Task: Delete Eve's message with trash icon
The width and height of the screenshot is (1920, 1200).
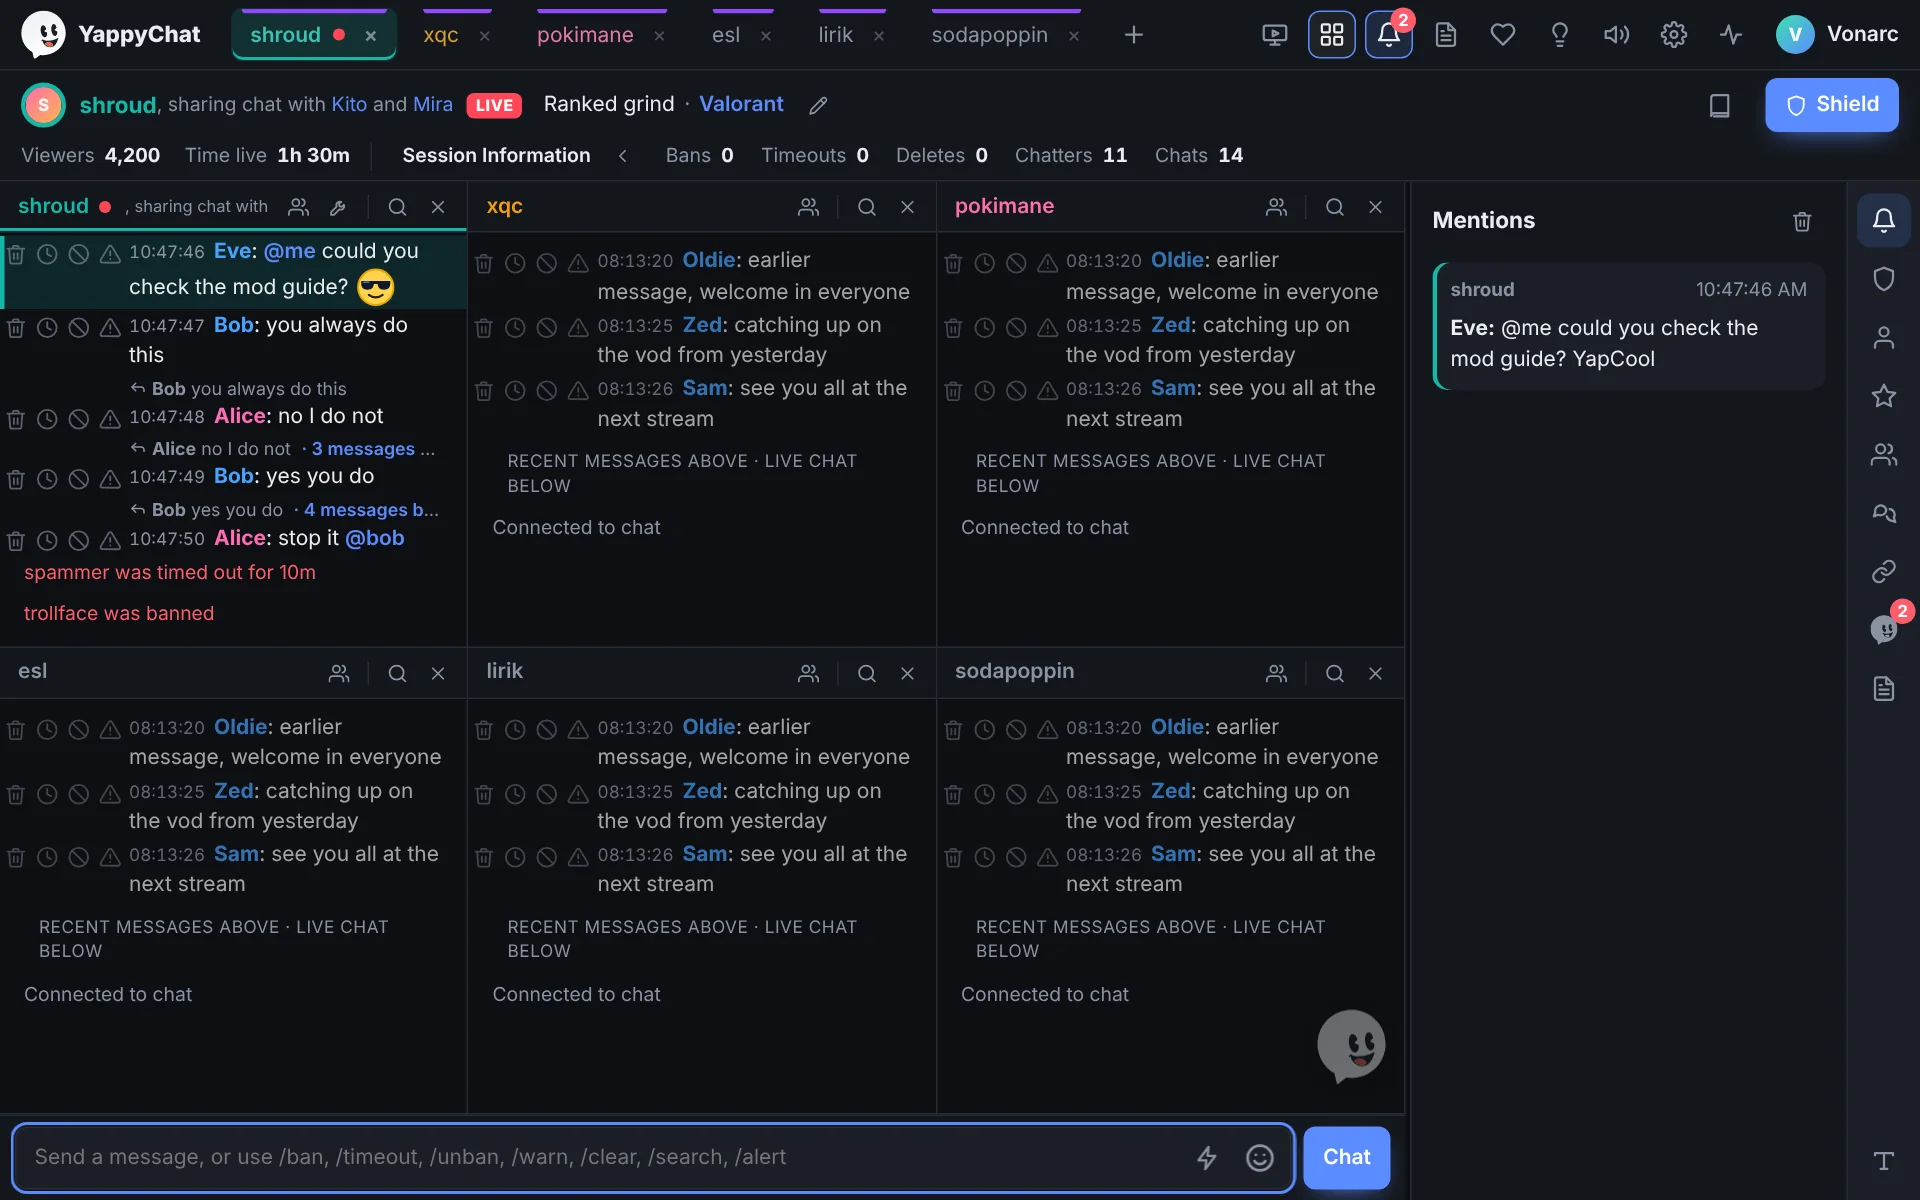Action: [x=16, y=254]
